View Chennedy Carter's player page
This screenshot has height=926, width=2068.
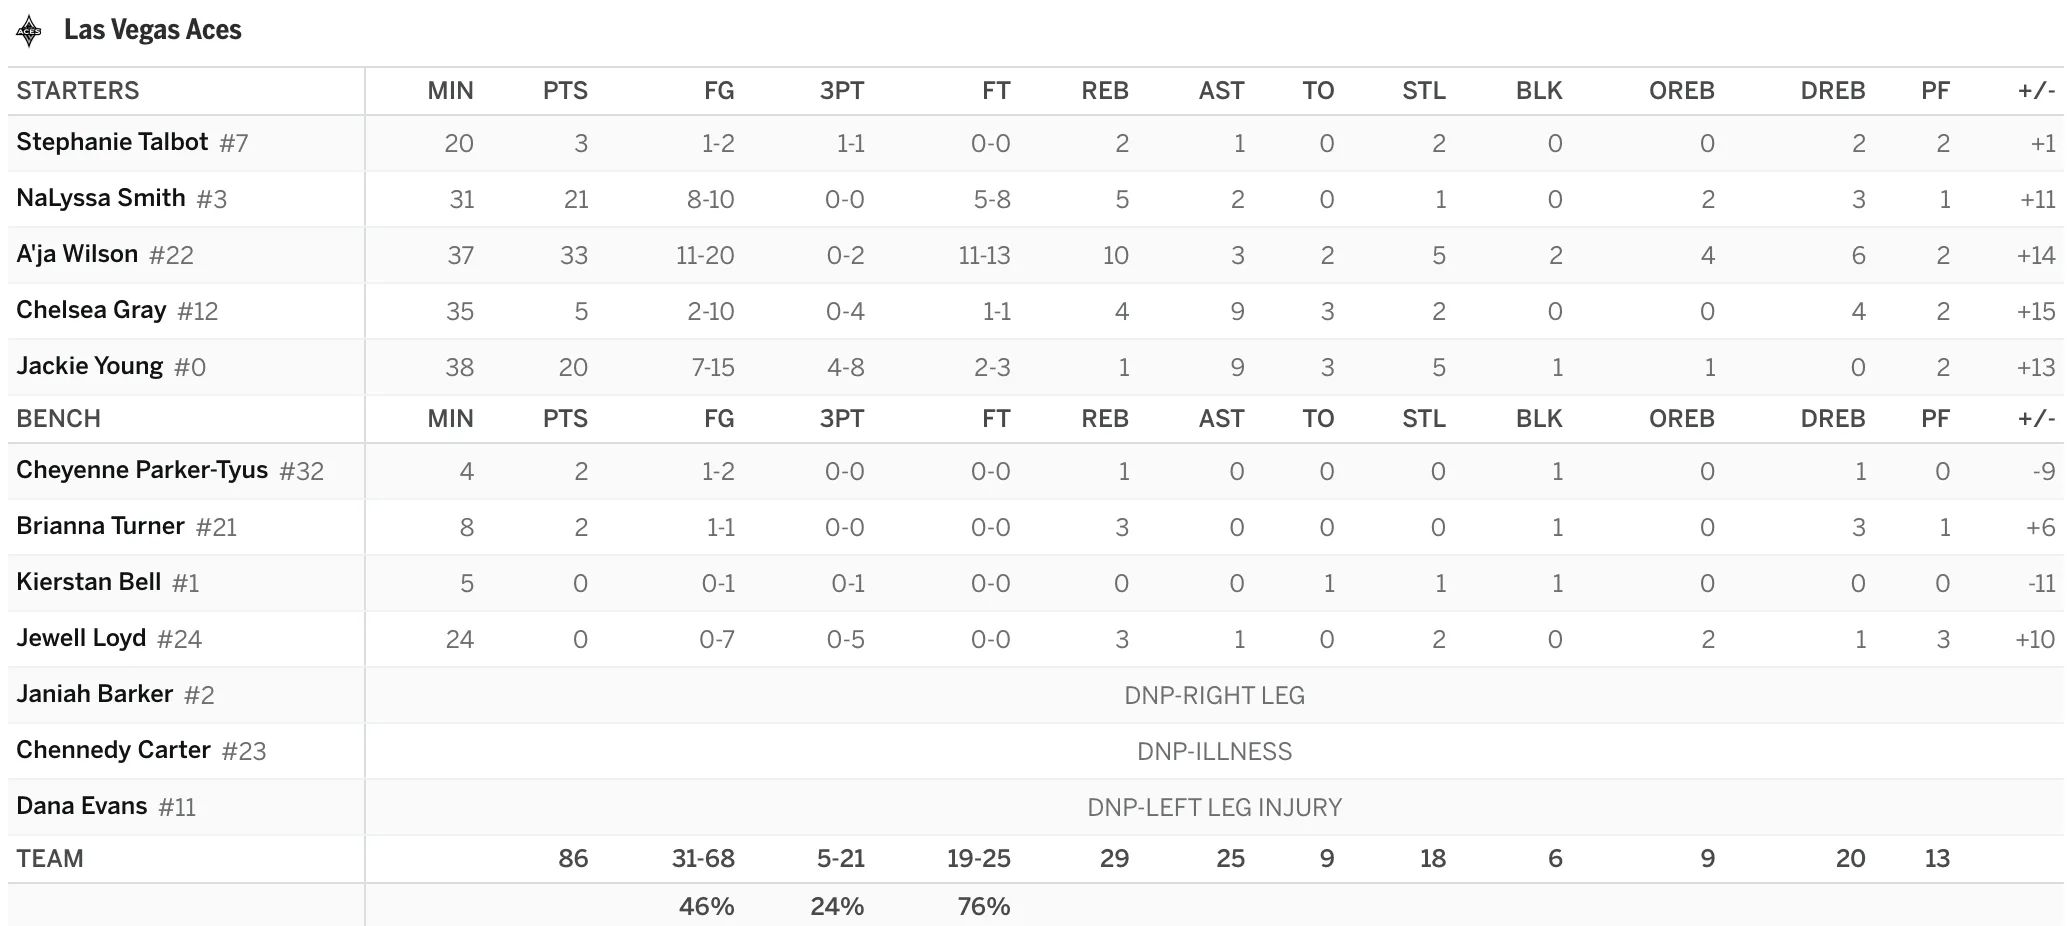coord(113,750)
